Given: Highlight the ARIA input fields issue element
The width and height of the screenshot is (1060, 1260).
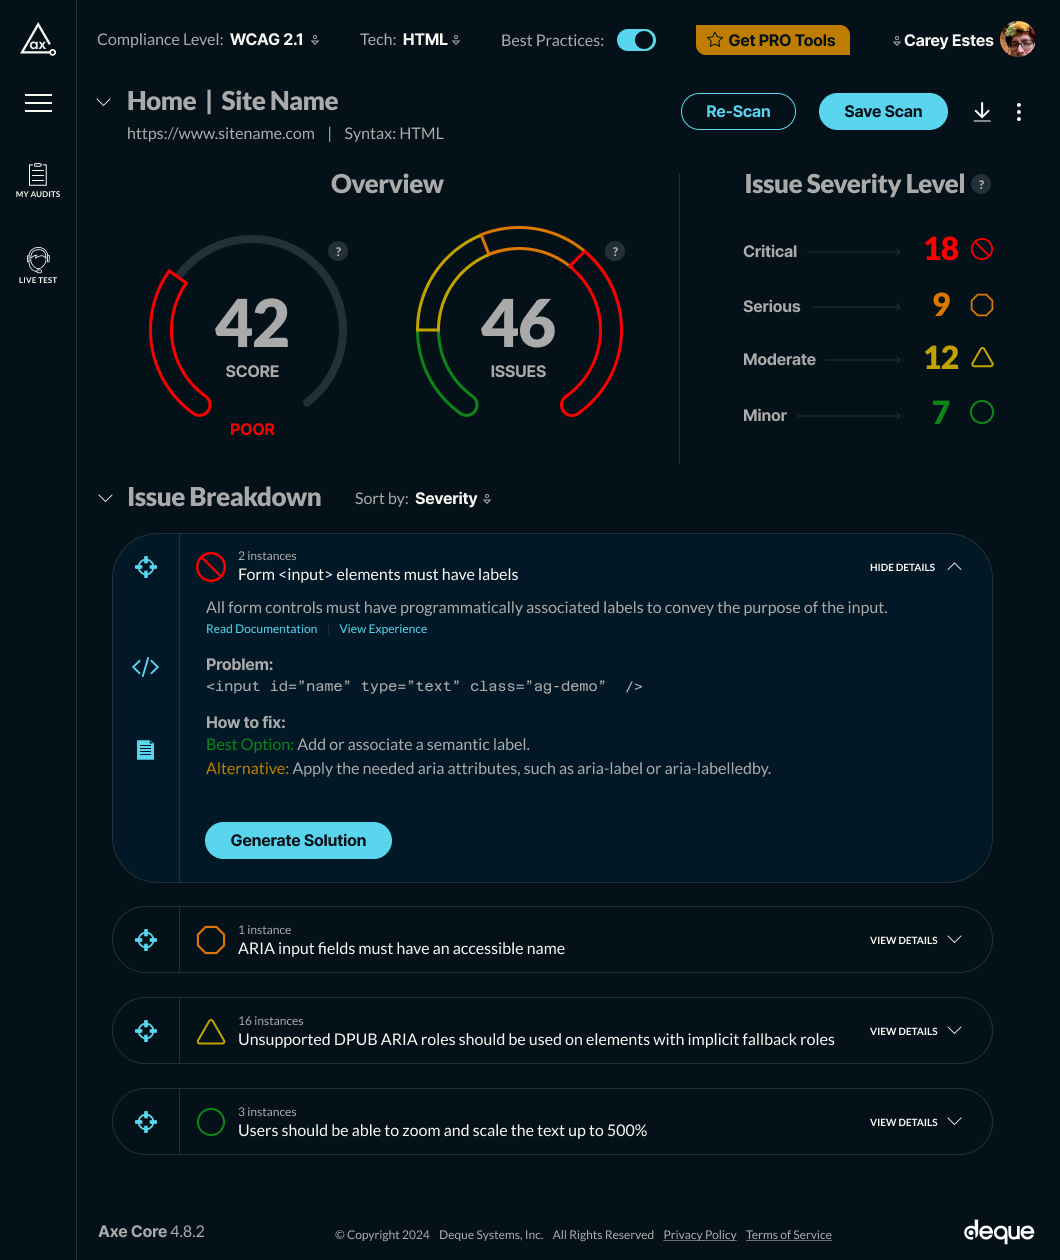Looking at the screenshot, I should point(146,940).
